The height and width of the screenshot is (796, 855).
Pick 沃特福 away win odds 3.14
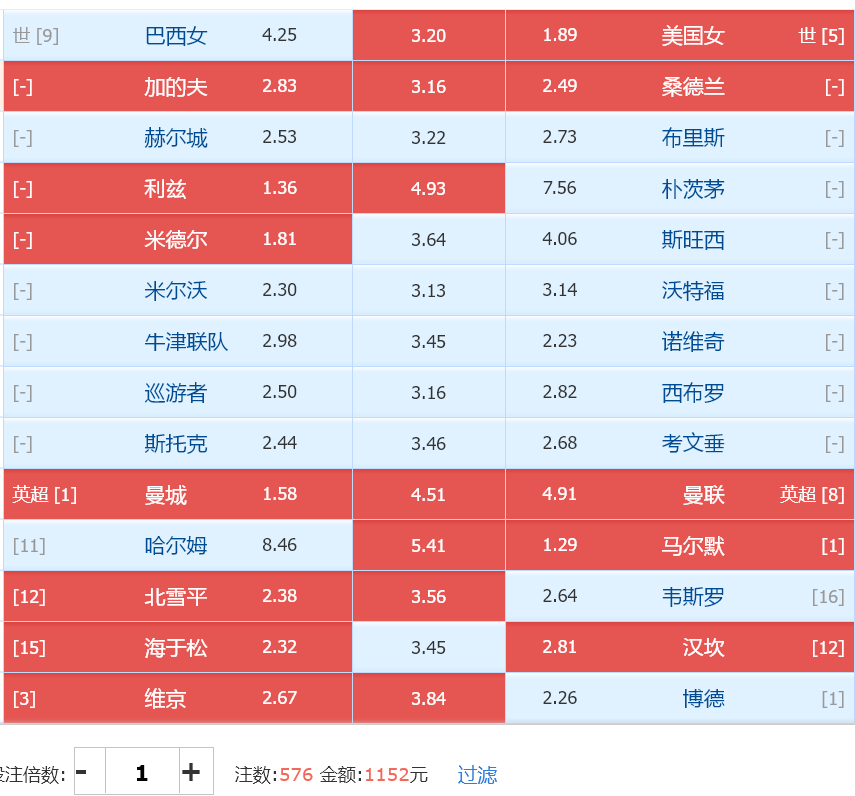click(679, 291)
